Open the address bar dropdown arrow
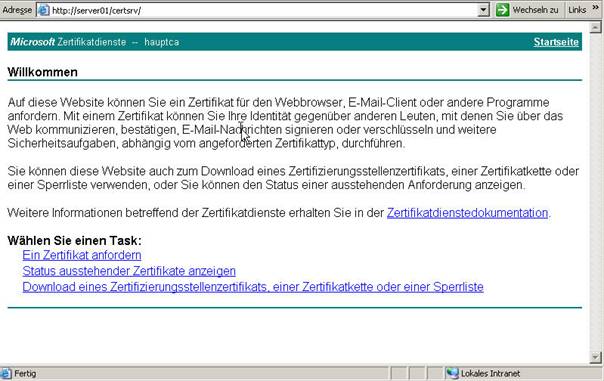604x381 pixels. 483,10
